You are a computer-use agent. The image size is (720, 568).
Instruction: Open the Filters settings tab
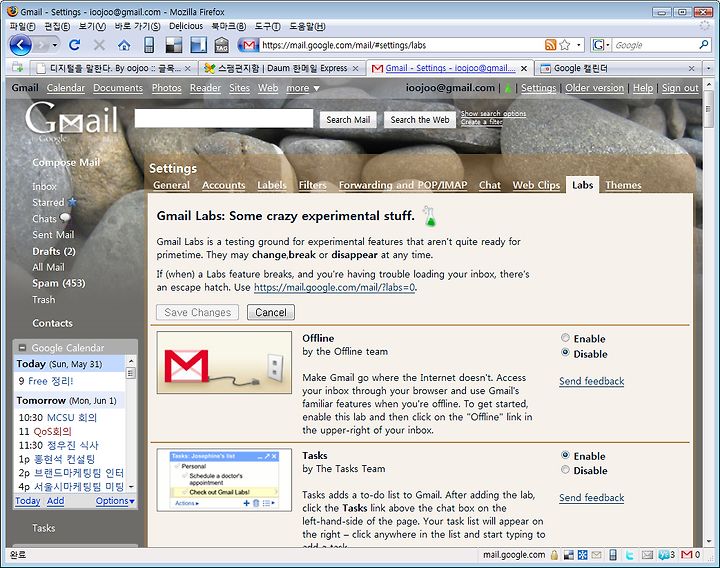(312, 185)
